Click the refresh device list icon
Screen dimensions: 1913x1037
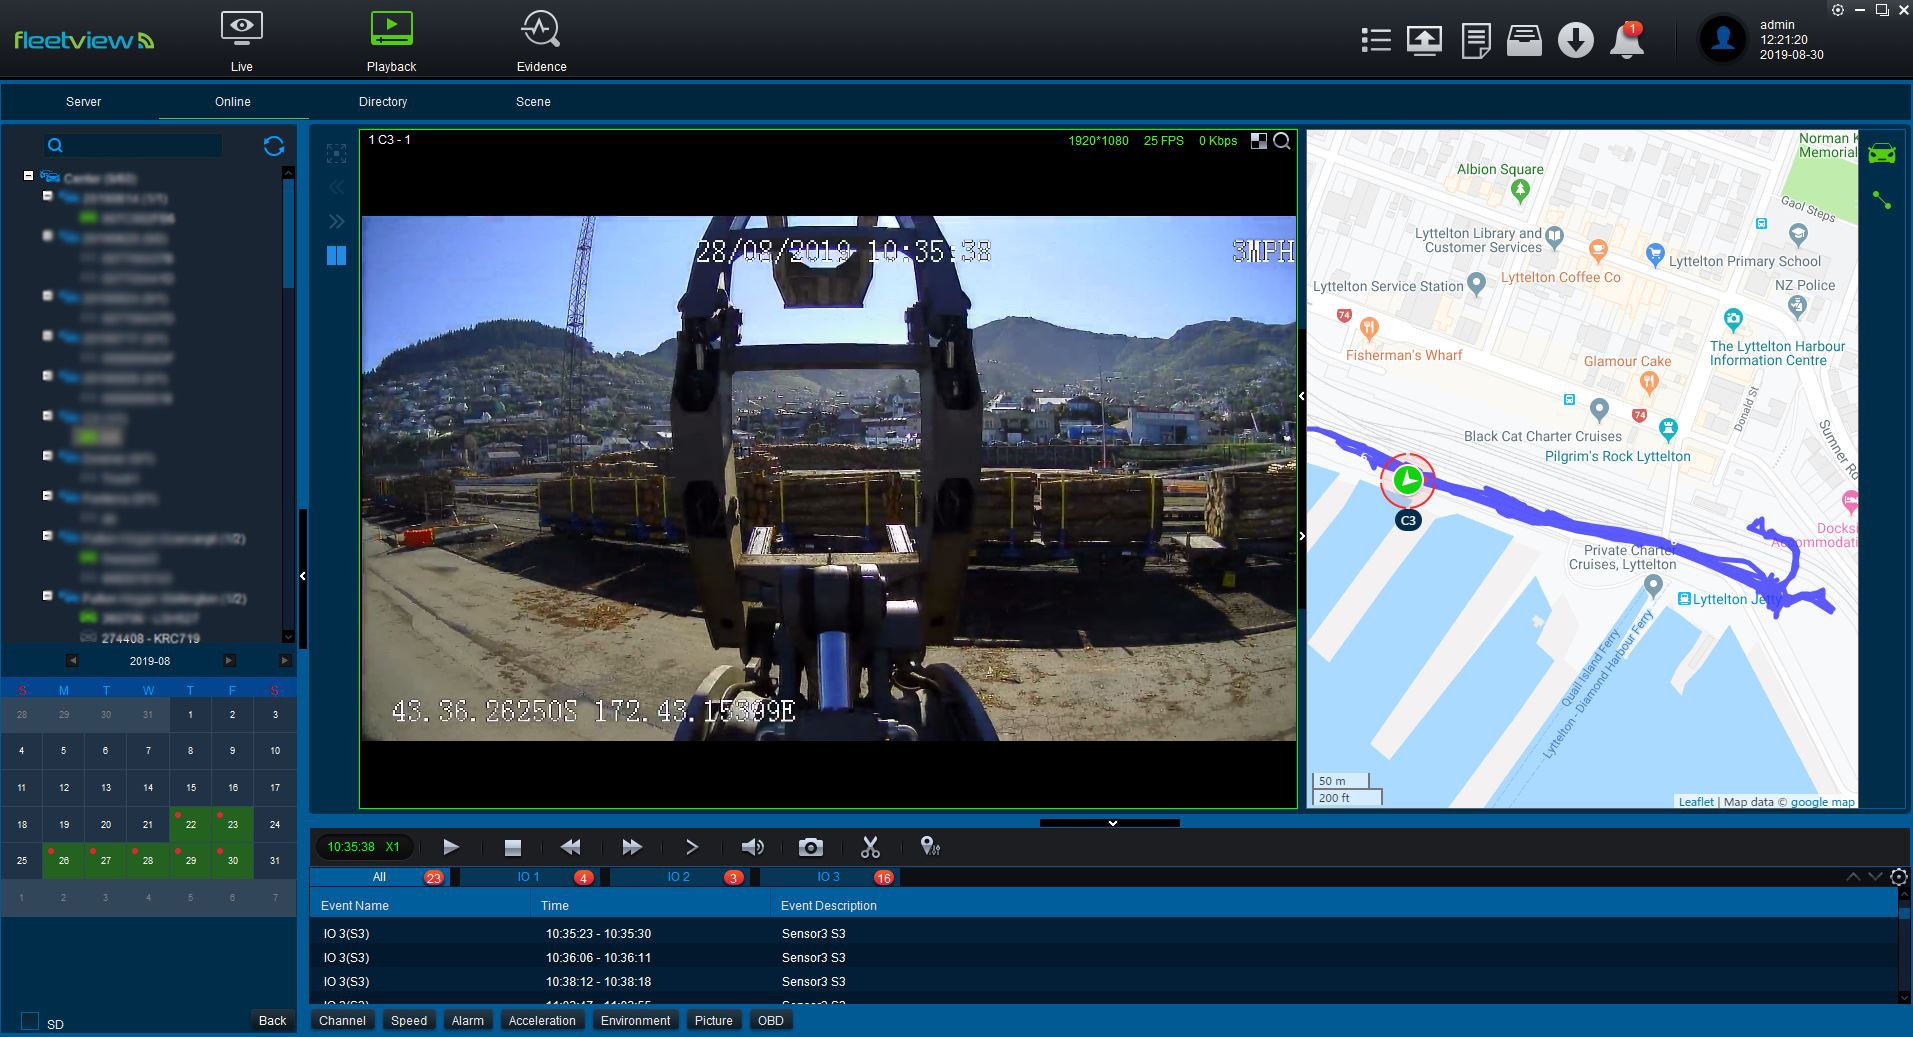click(x=274, y=146)
